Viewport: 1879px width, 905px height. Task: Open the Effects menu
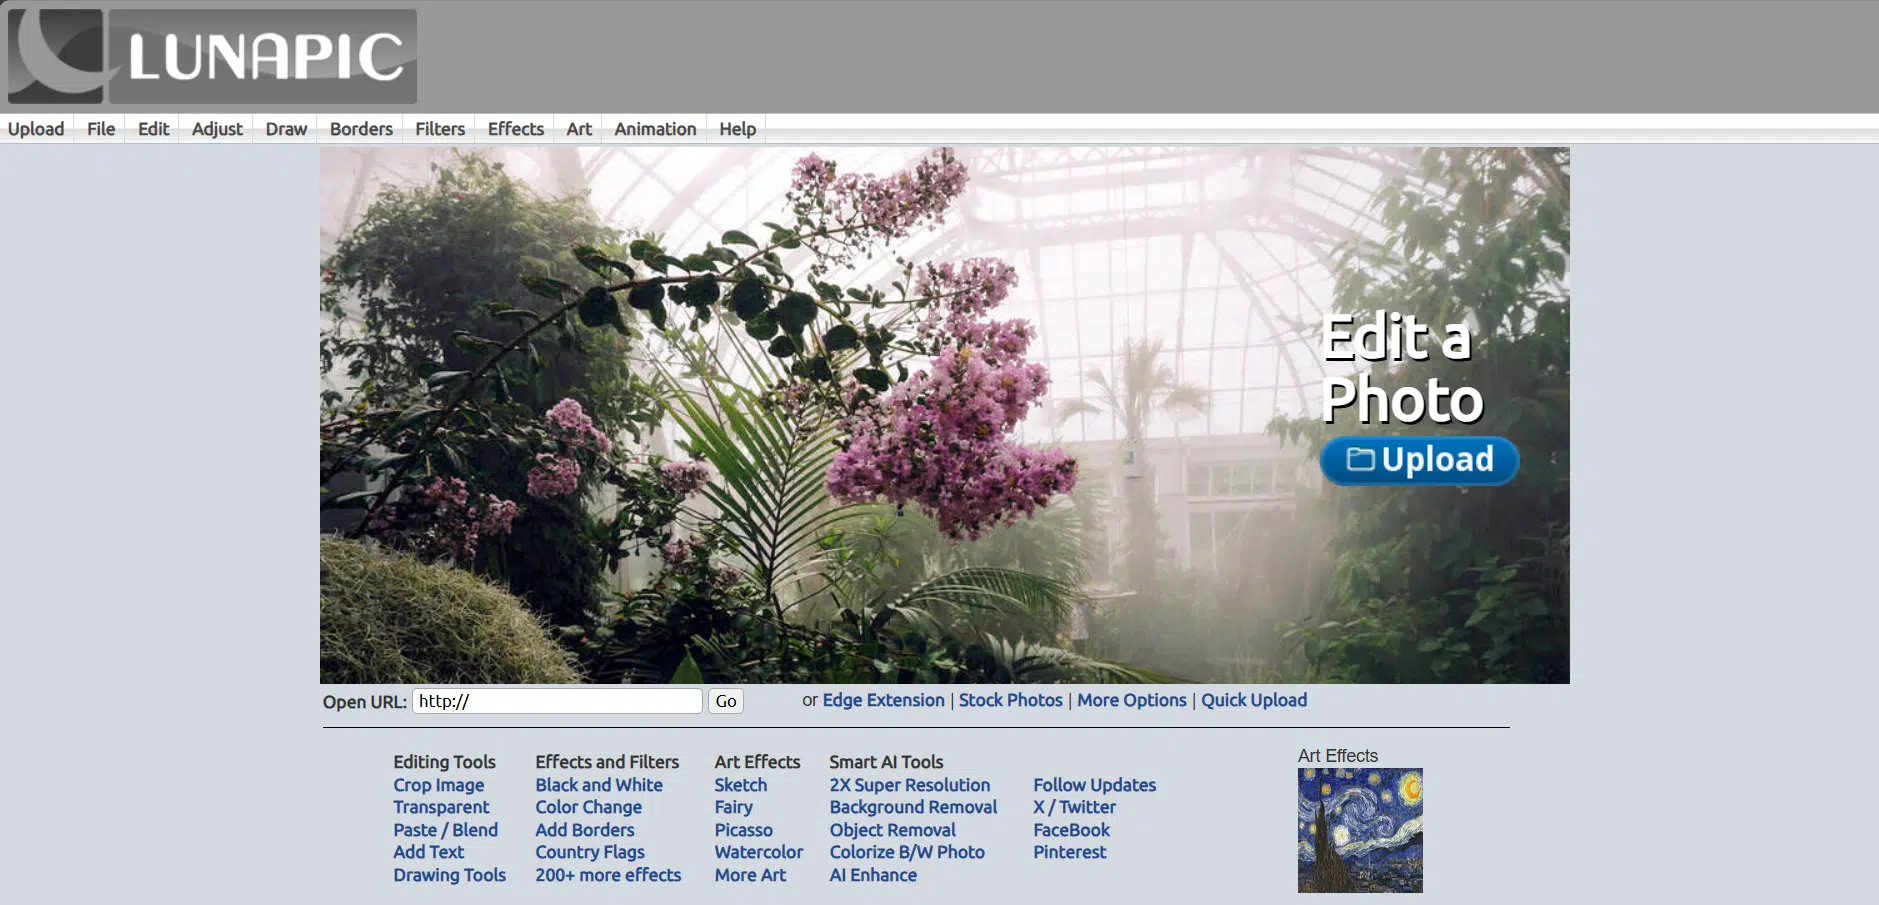[x=515, y=129]
